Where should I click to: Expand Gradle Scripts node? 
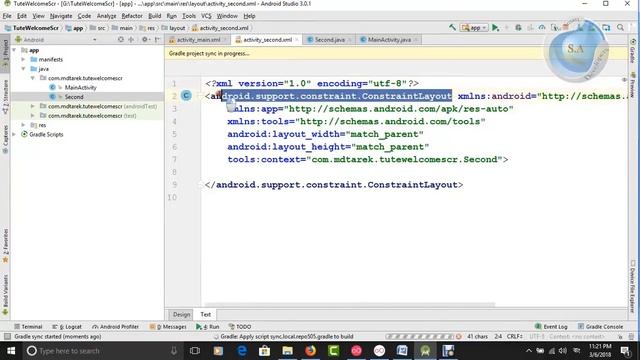click(x=15, y=134)
